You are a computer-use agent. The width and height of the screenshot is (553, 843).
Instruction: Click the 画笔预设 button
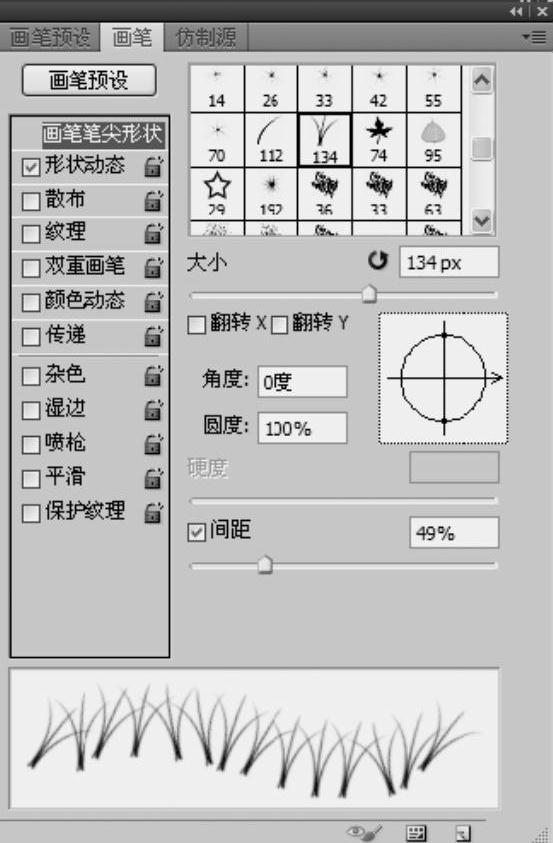point(89,80)
